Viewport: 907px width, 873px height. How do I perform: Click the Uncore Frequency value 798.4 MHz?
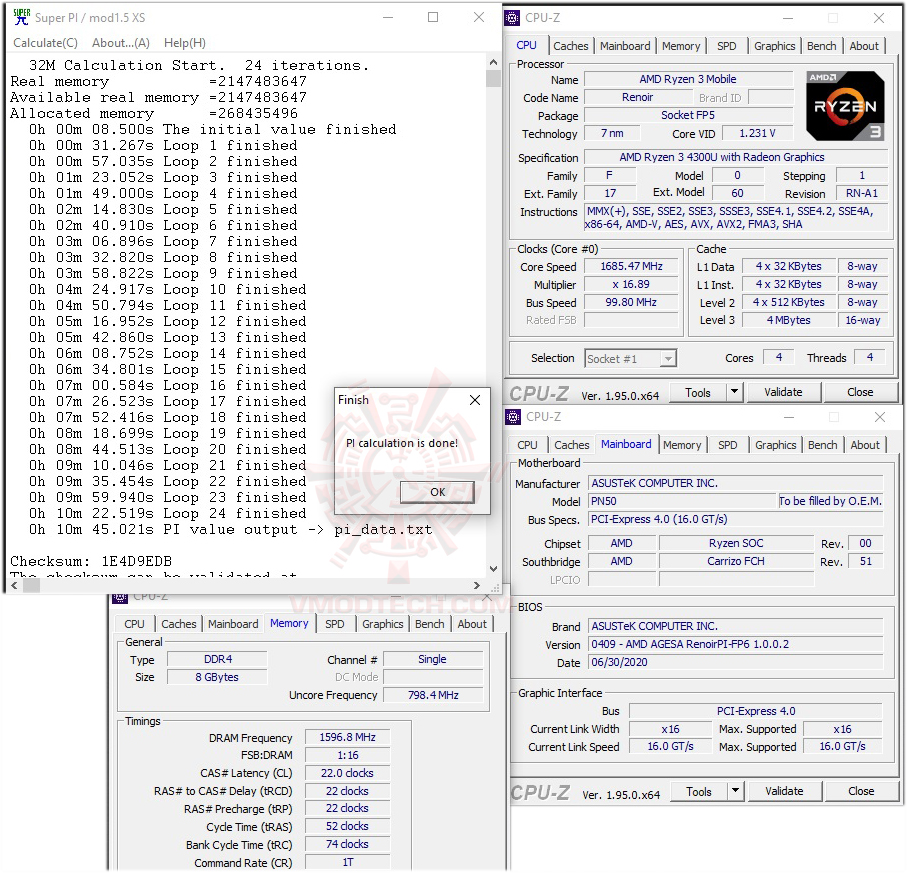pyautogui.click(x=433, y=695)
